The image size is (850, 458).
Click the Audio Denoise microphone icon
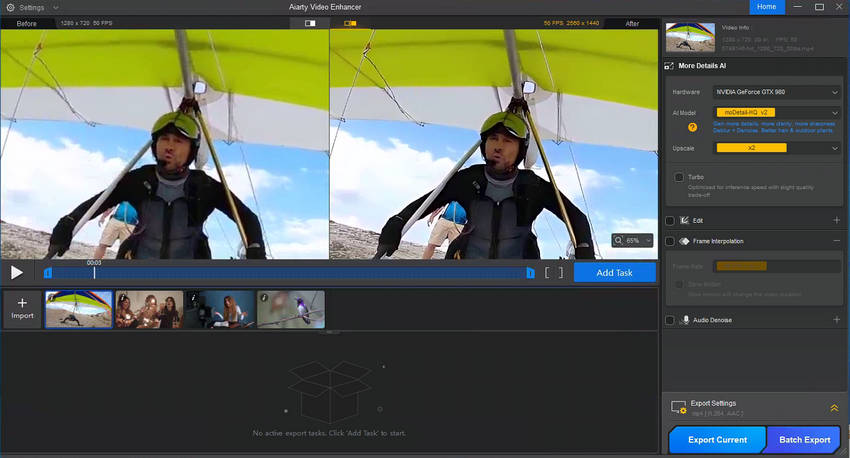685,320
